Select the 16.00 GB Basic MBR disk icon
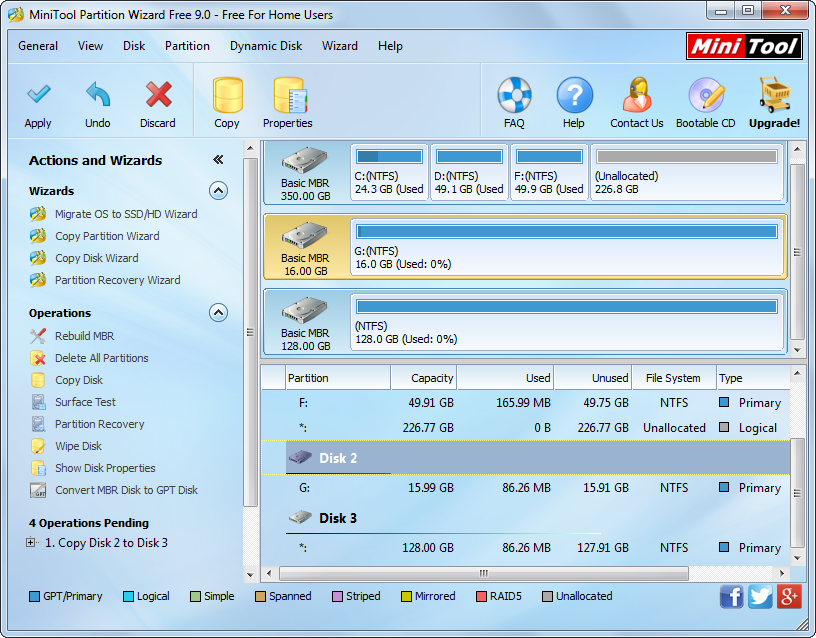Image resolution: width=816 pixels, height=638 pixels. (304, 235)
